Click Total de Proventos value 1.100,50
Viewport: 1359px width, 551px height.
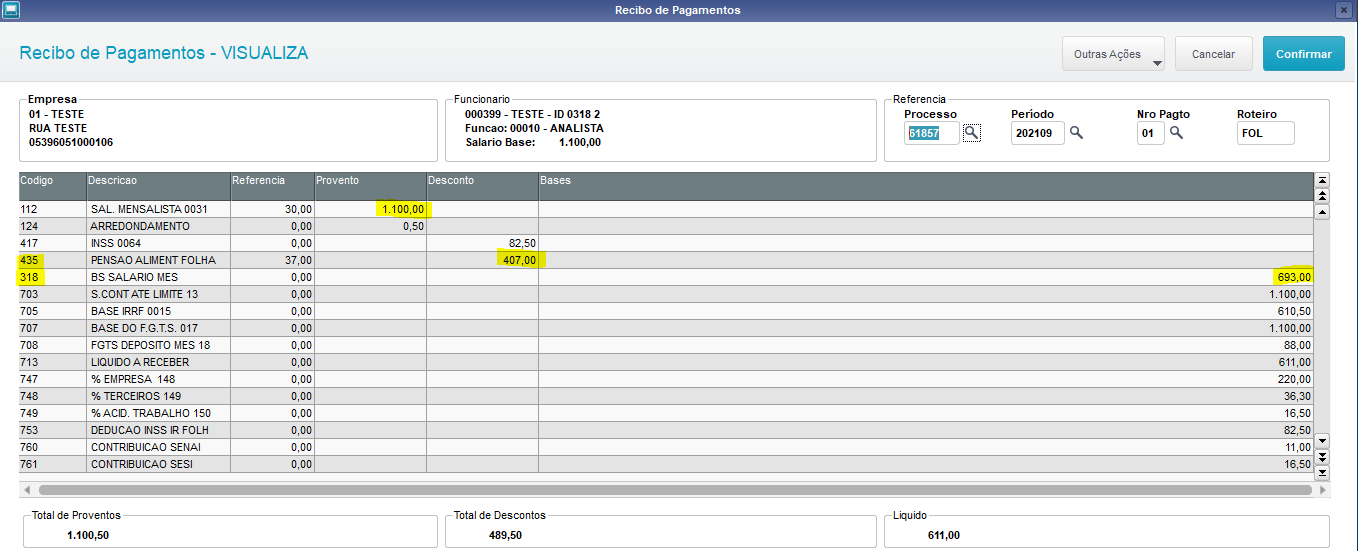(88, 535)
